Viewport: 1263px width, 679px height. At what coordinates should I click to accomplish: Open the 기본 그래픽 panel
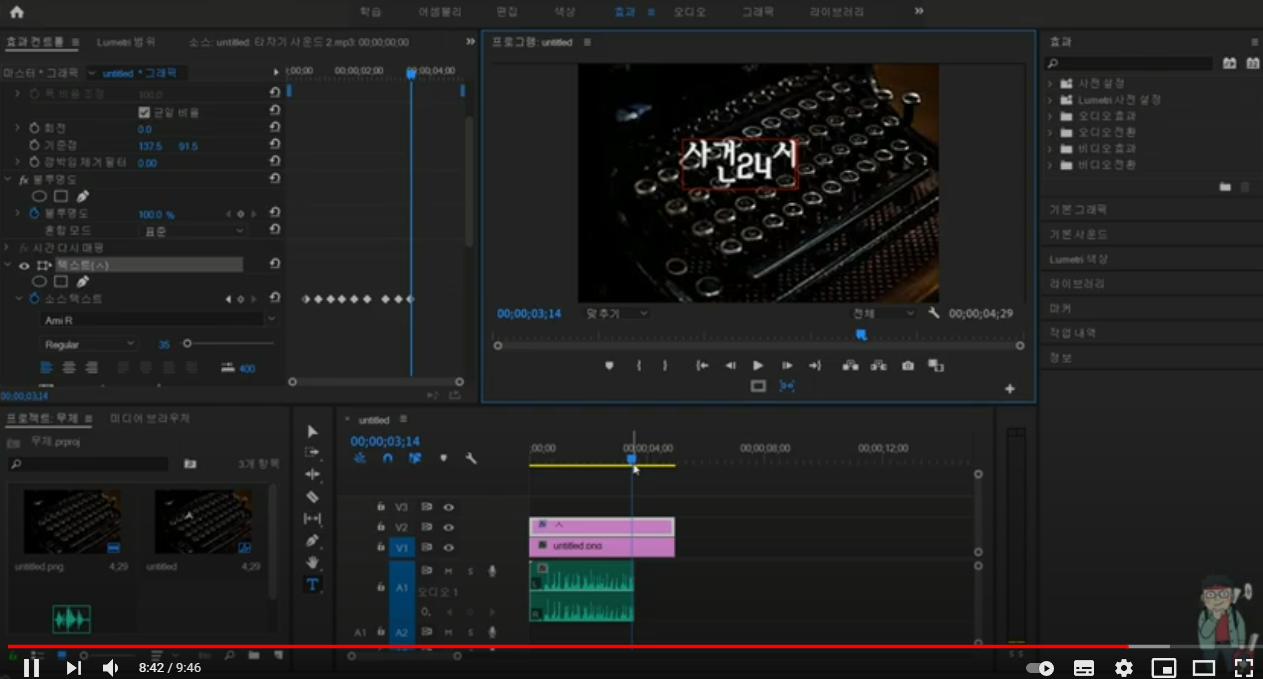pos(1078,210)
